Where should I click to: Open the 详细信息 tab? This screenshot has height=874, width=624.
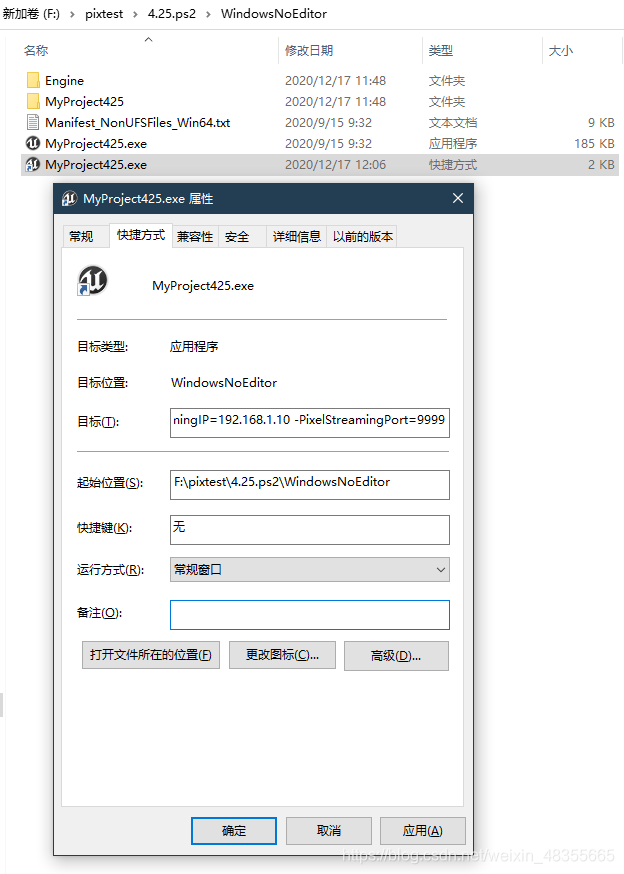click(x=297, y=236)
